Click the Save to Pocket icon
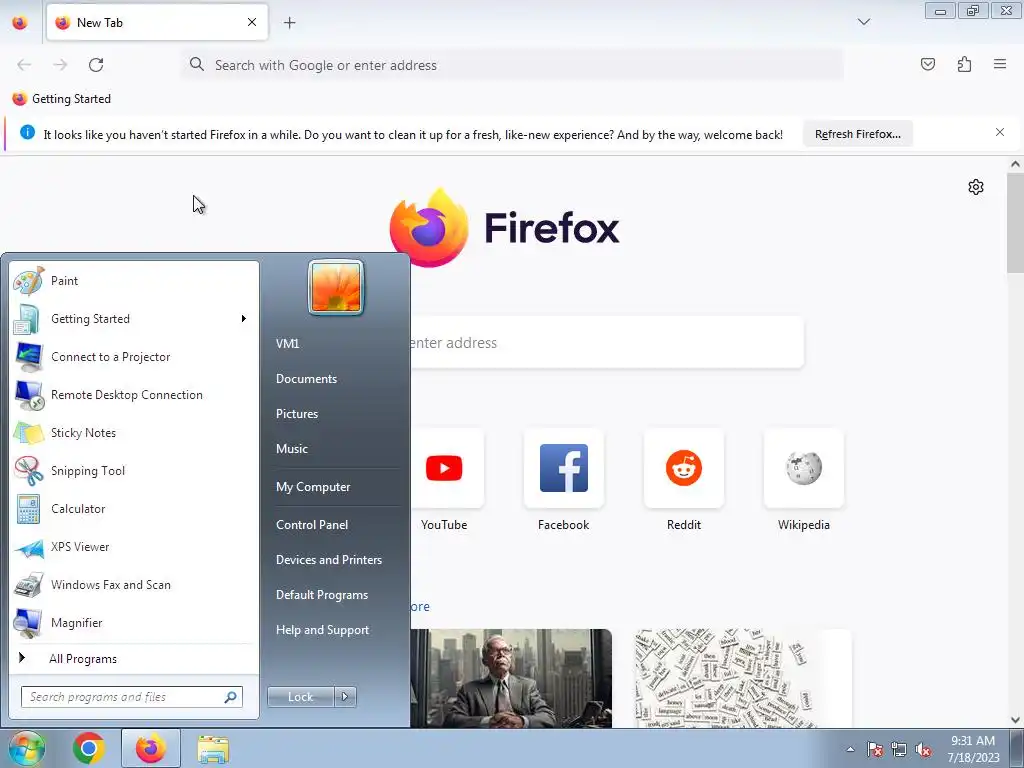 (x=928, y=64)
